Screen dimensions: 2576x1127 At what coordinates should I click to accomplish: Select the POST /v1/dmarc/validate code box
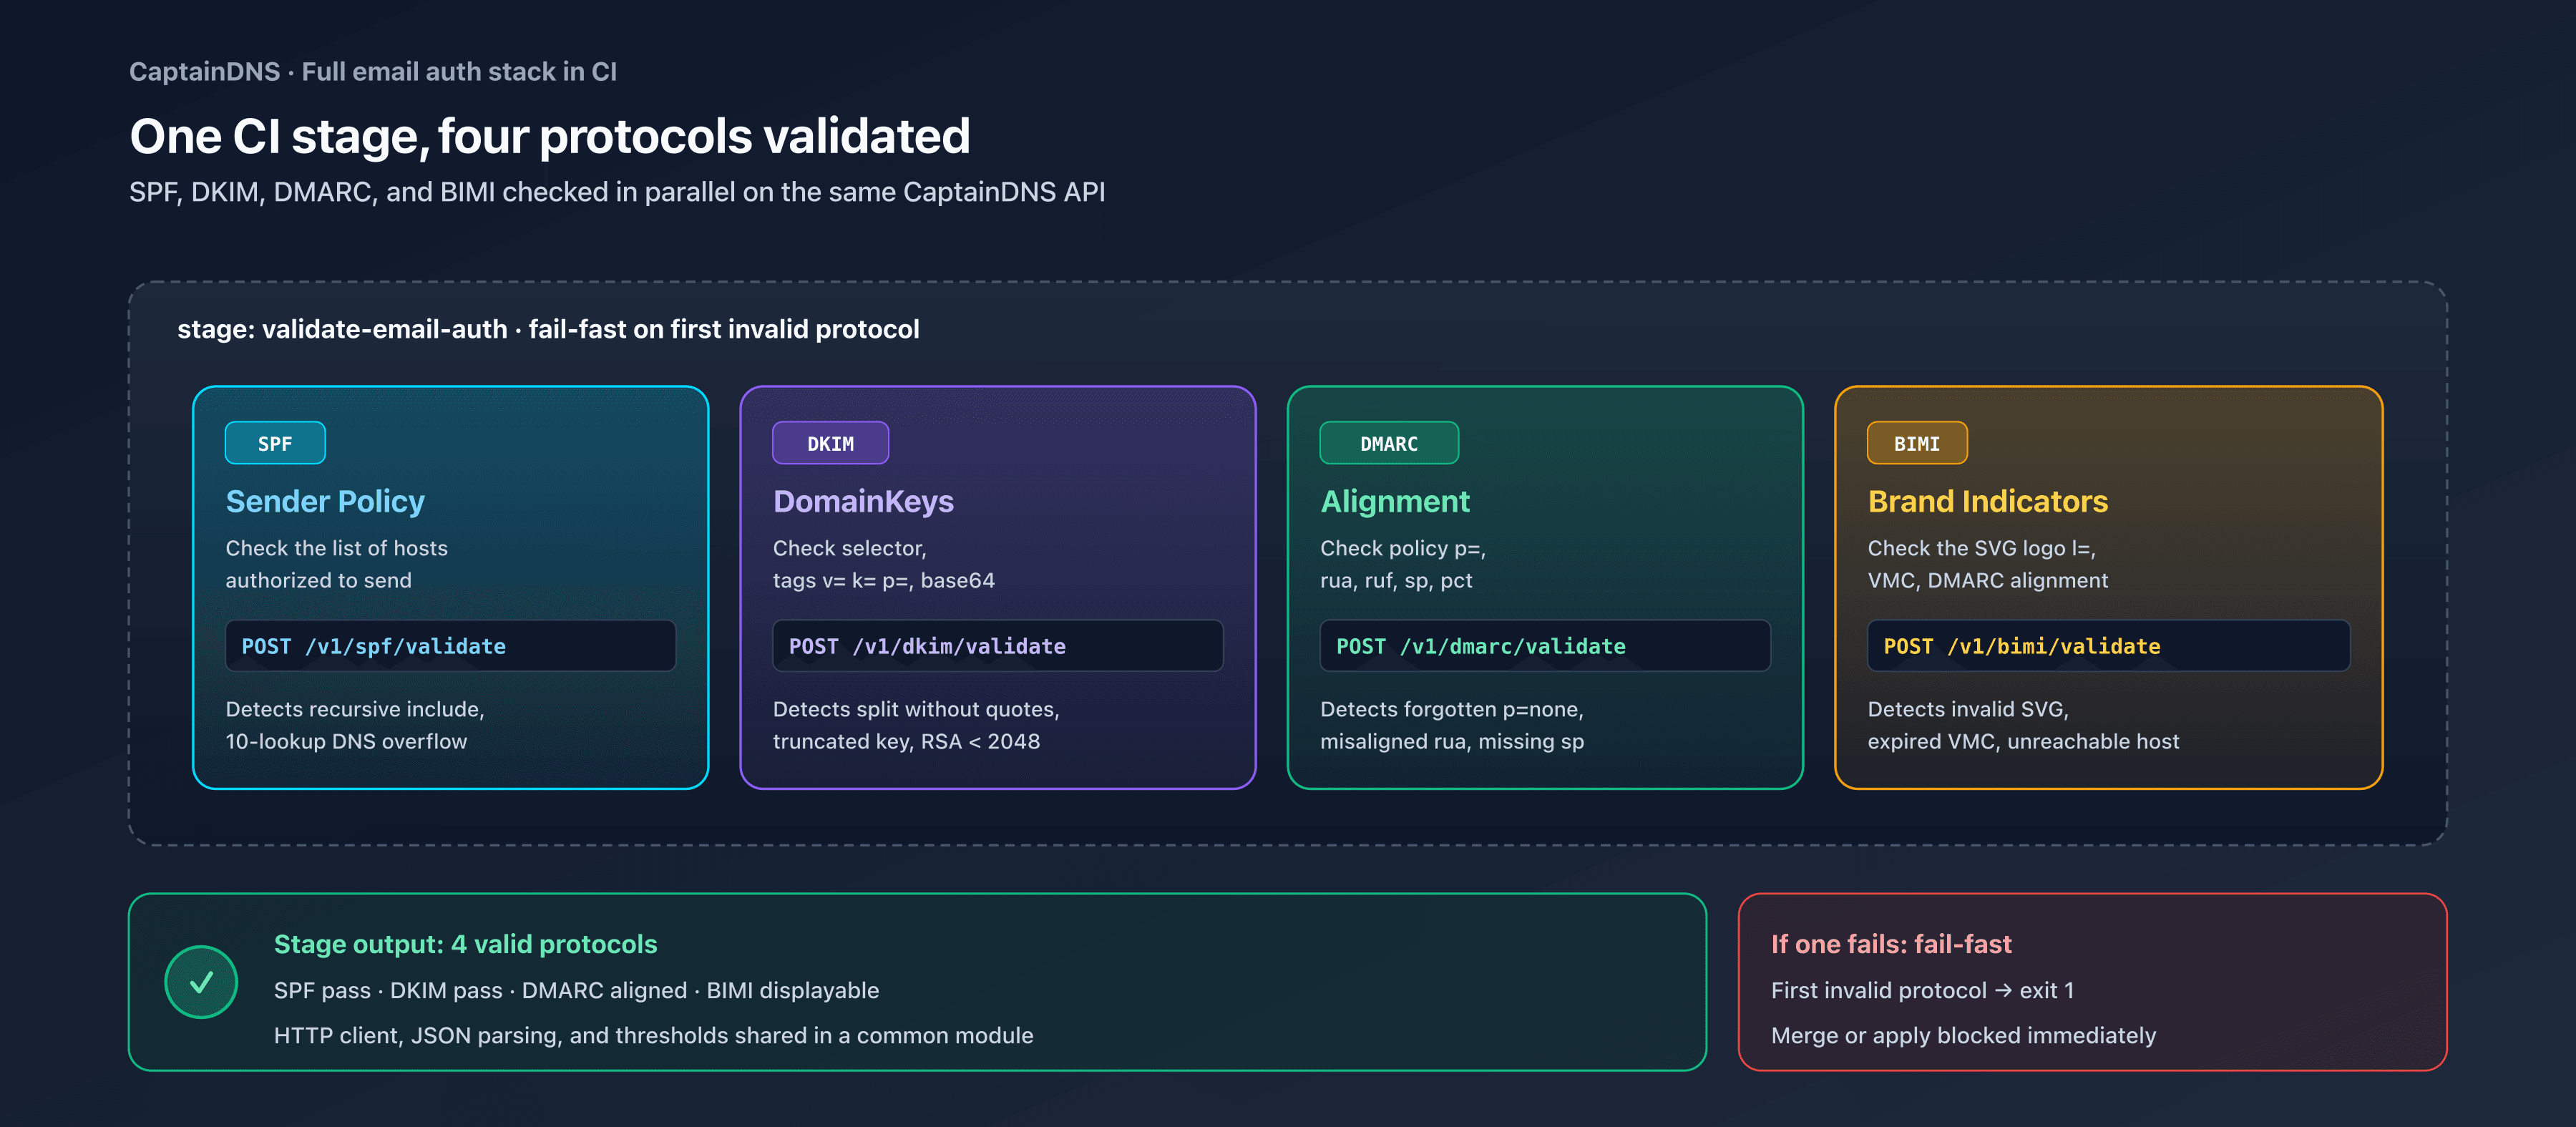(x=1545, y=646)
